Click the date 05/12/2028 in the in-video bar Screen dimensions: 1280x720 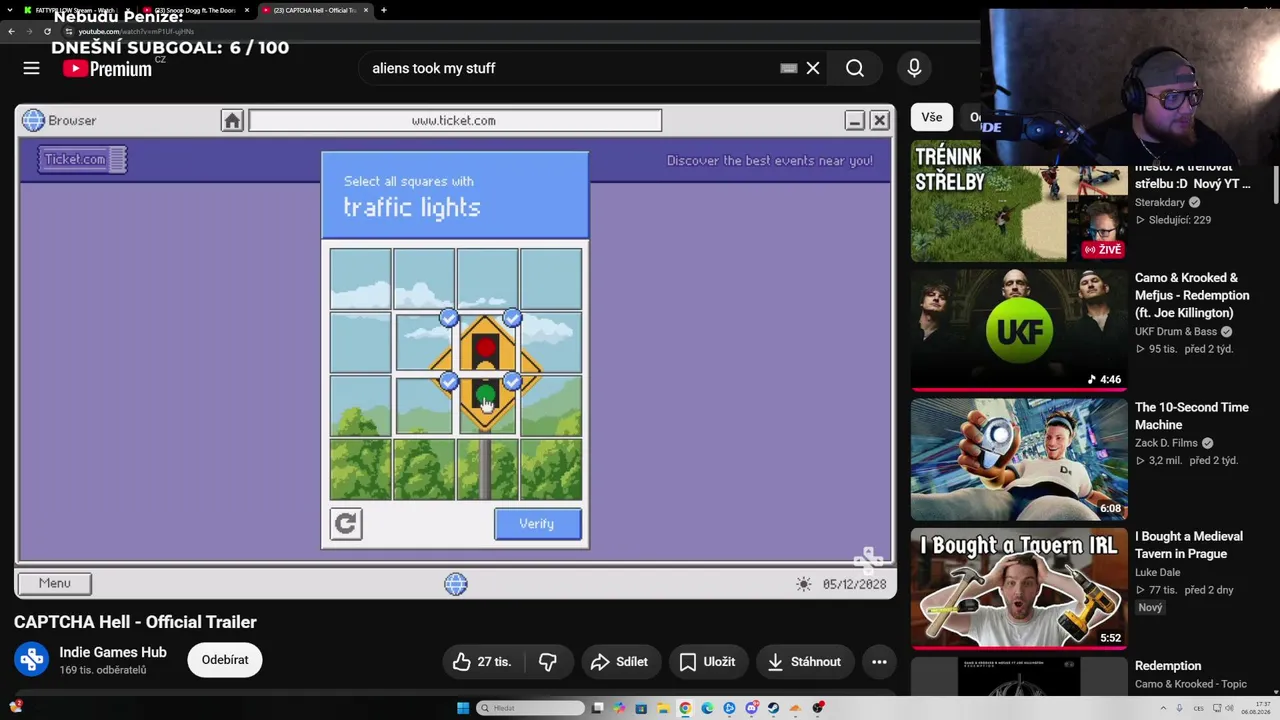(x=855, y=584)
